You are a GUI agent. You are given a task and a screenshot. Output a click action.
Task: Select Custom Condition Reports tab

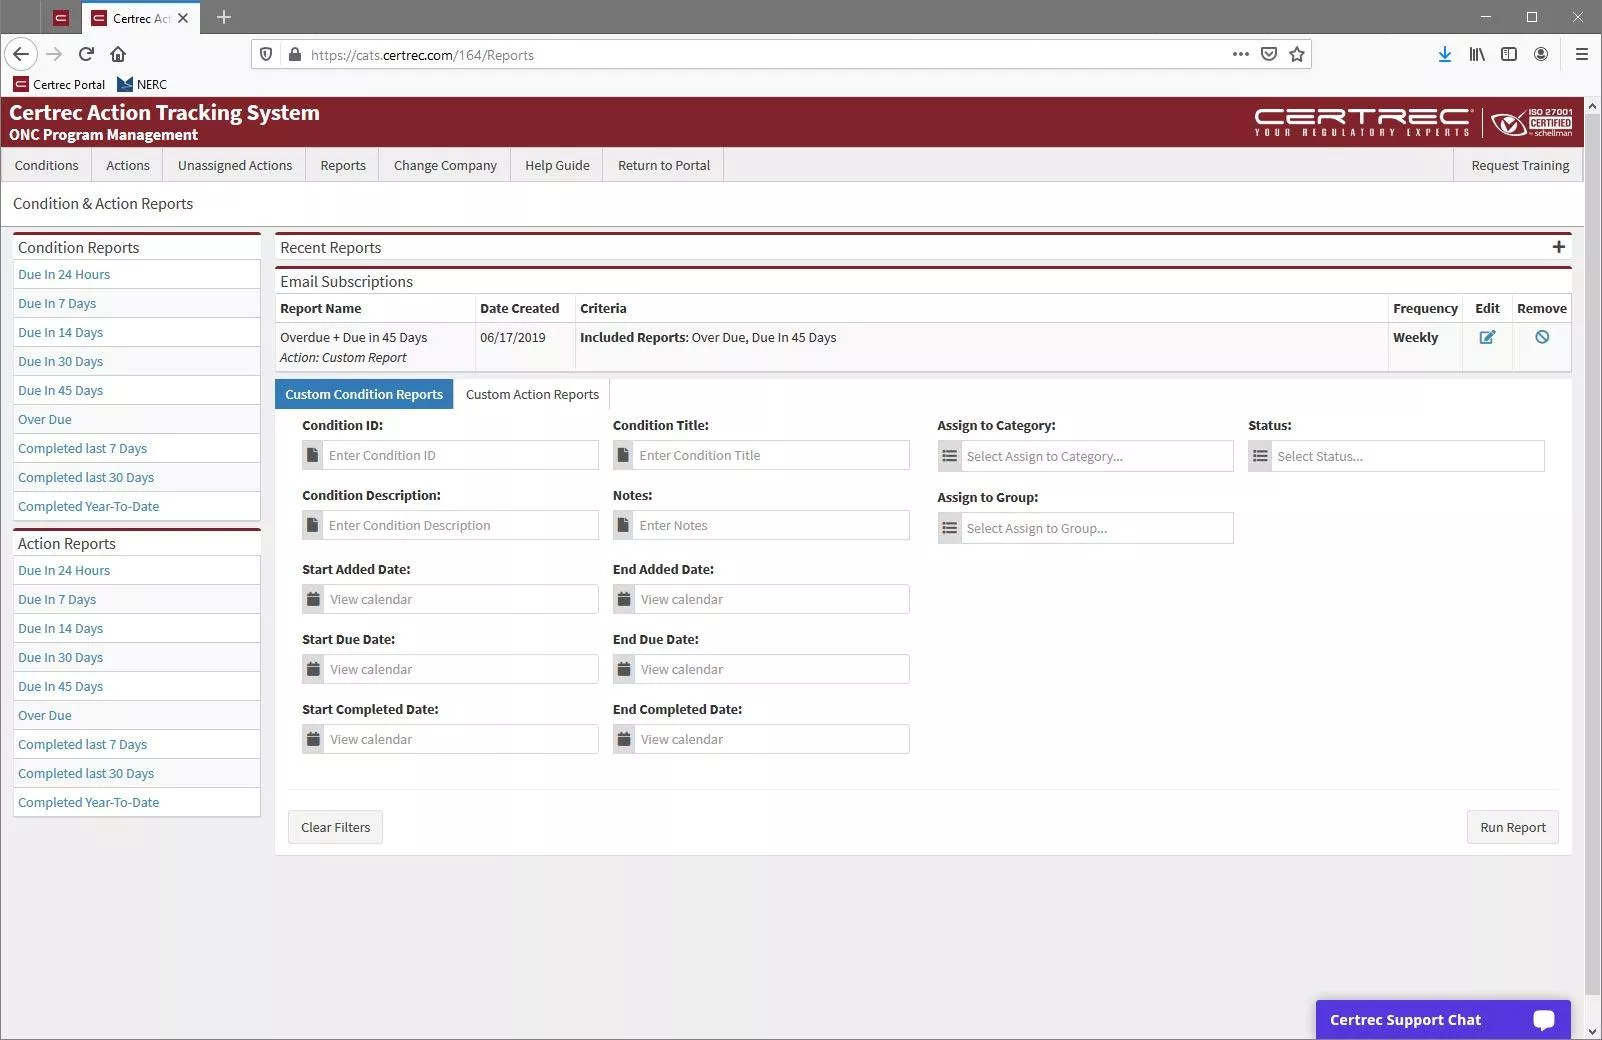click(364, 394)
